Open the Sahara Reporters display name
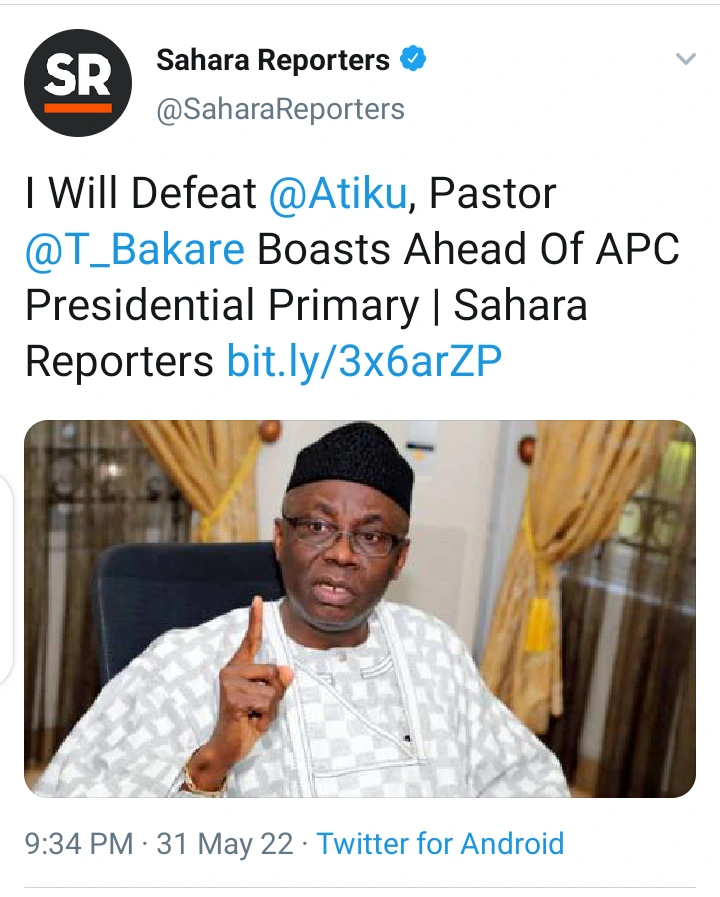The image size is (720, 897). coord(273,61)
